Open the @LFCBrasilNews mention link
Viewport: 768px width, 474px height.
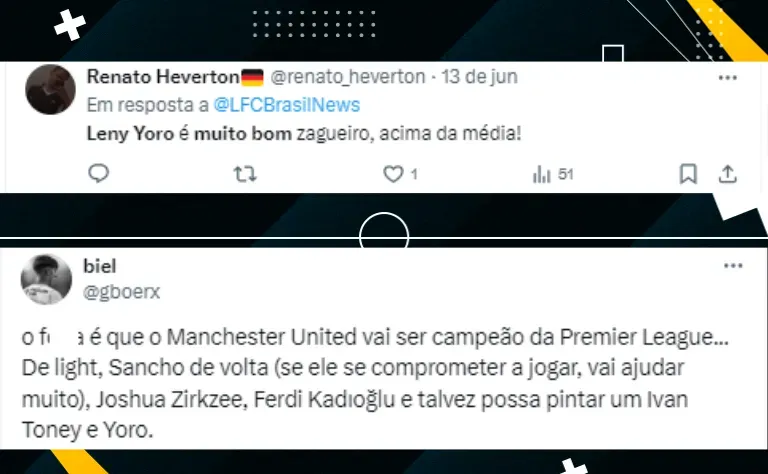click(287, 105)
